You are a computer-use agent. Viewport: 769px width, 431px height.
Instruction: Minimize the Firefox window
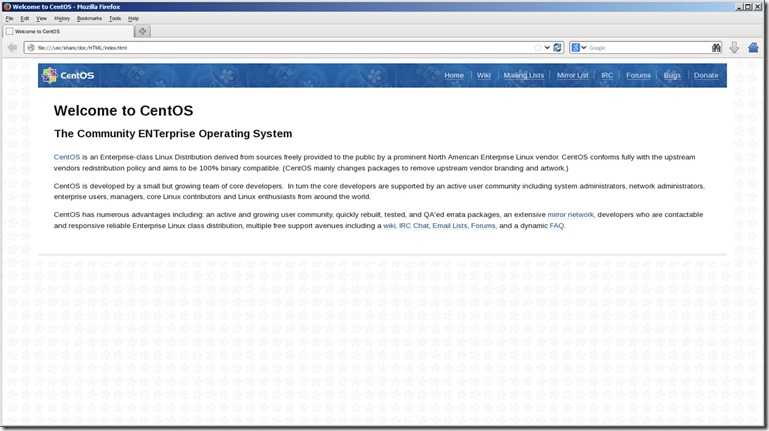tap(739, 7)
